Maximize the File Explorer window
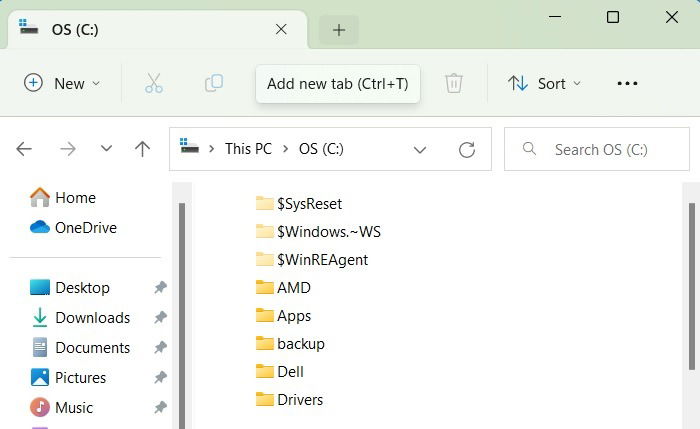 pyautogui.click(x=613, y=17)
